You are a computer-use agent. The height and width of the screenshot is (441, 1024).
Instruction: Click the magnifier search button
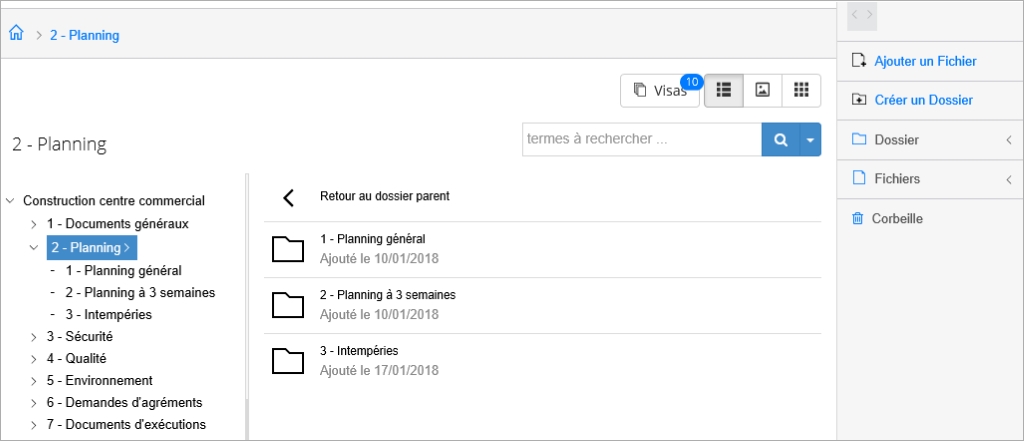click(780, 139)
